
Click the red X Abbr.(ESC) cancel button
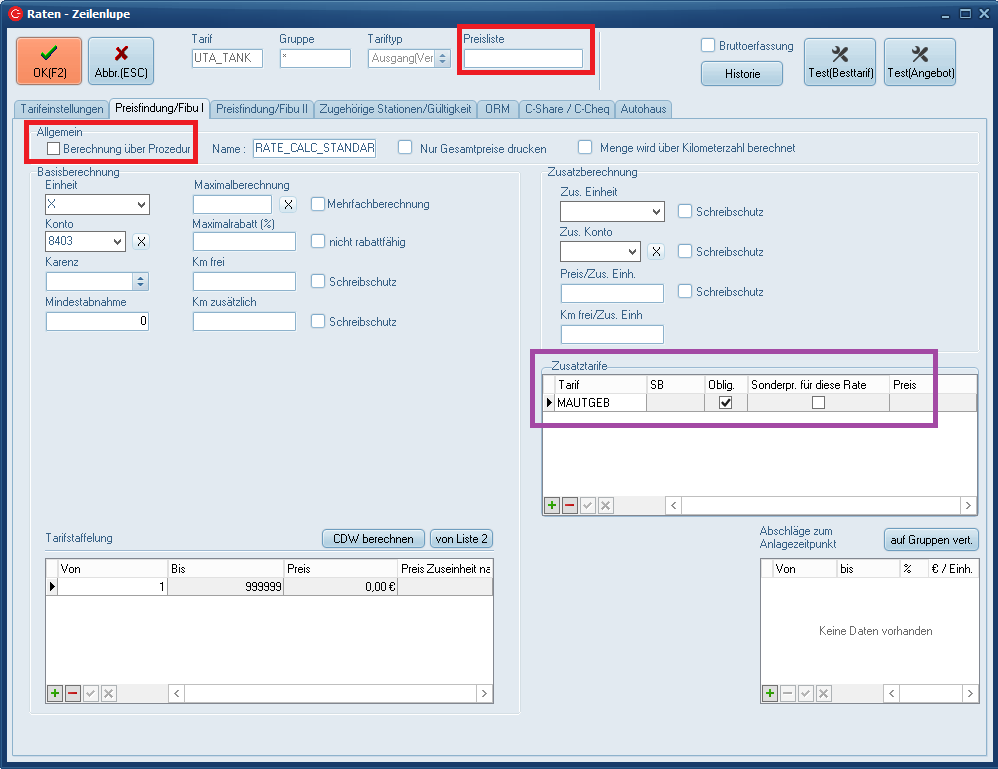pos(121,61)
